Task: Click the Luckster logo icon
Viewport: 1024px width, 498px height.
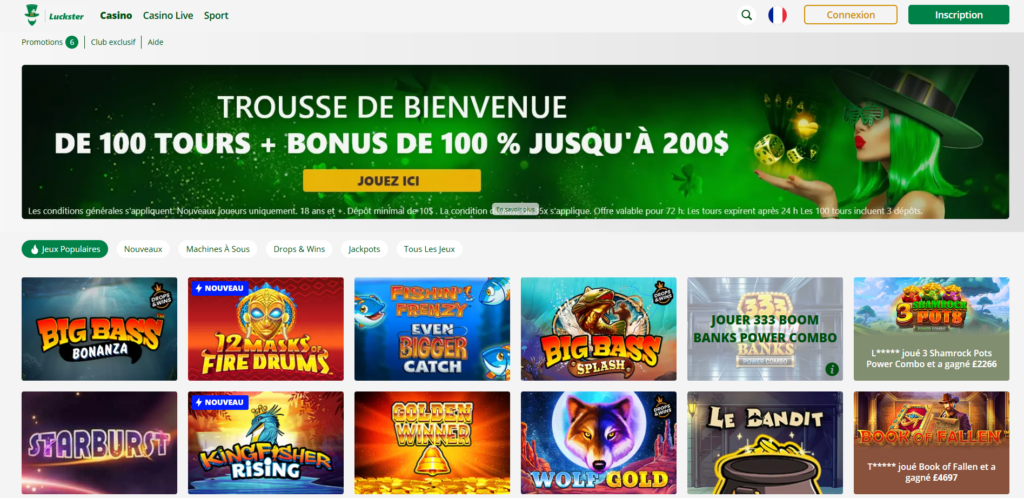Action: pyautogui.click(x=31, y=15)
